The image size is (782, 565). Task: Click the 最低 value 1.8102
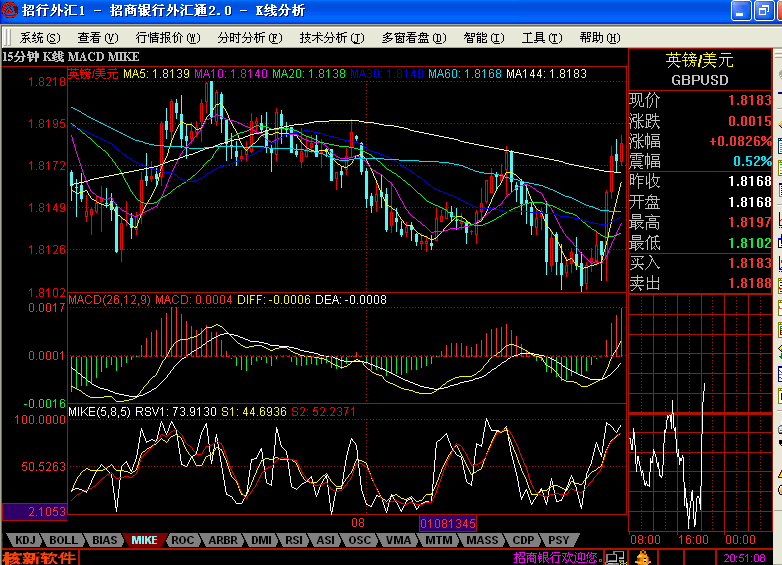(x=750, y=243)
